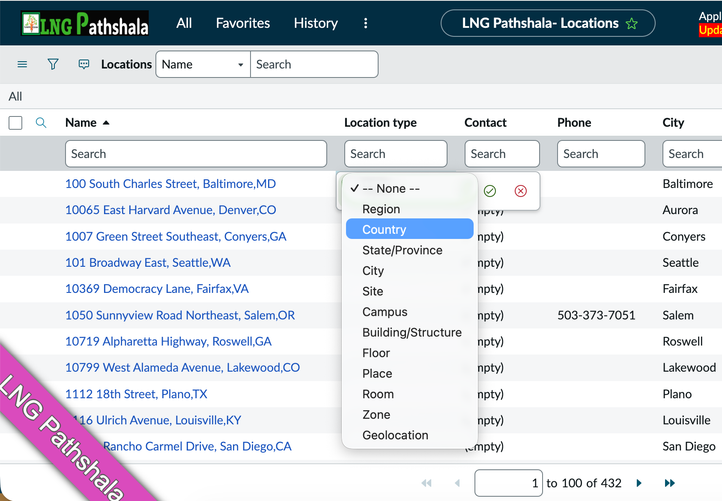The width and height of the screenshot is (722, 501).
Task: Open the Favorites menu
Action: coord(243,23)
